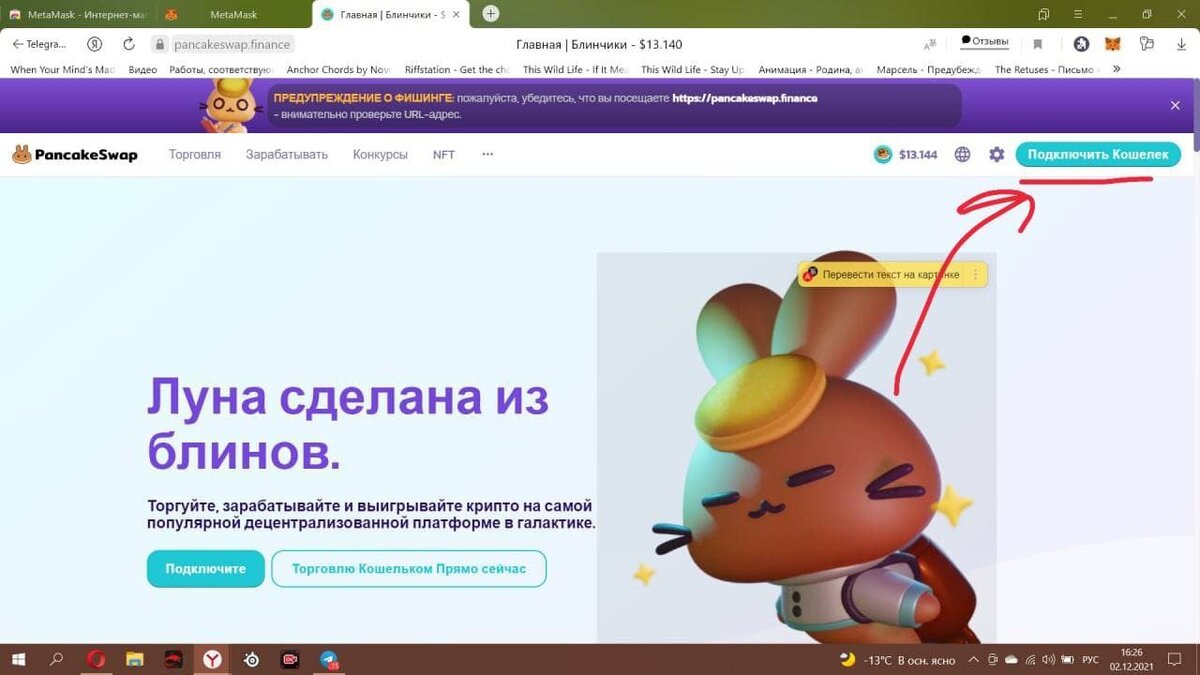Switch РУС input language
Screen dimensions: 1200x675
pos(1091,660)
